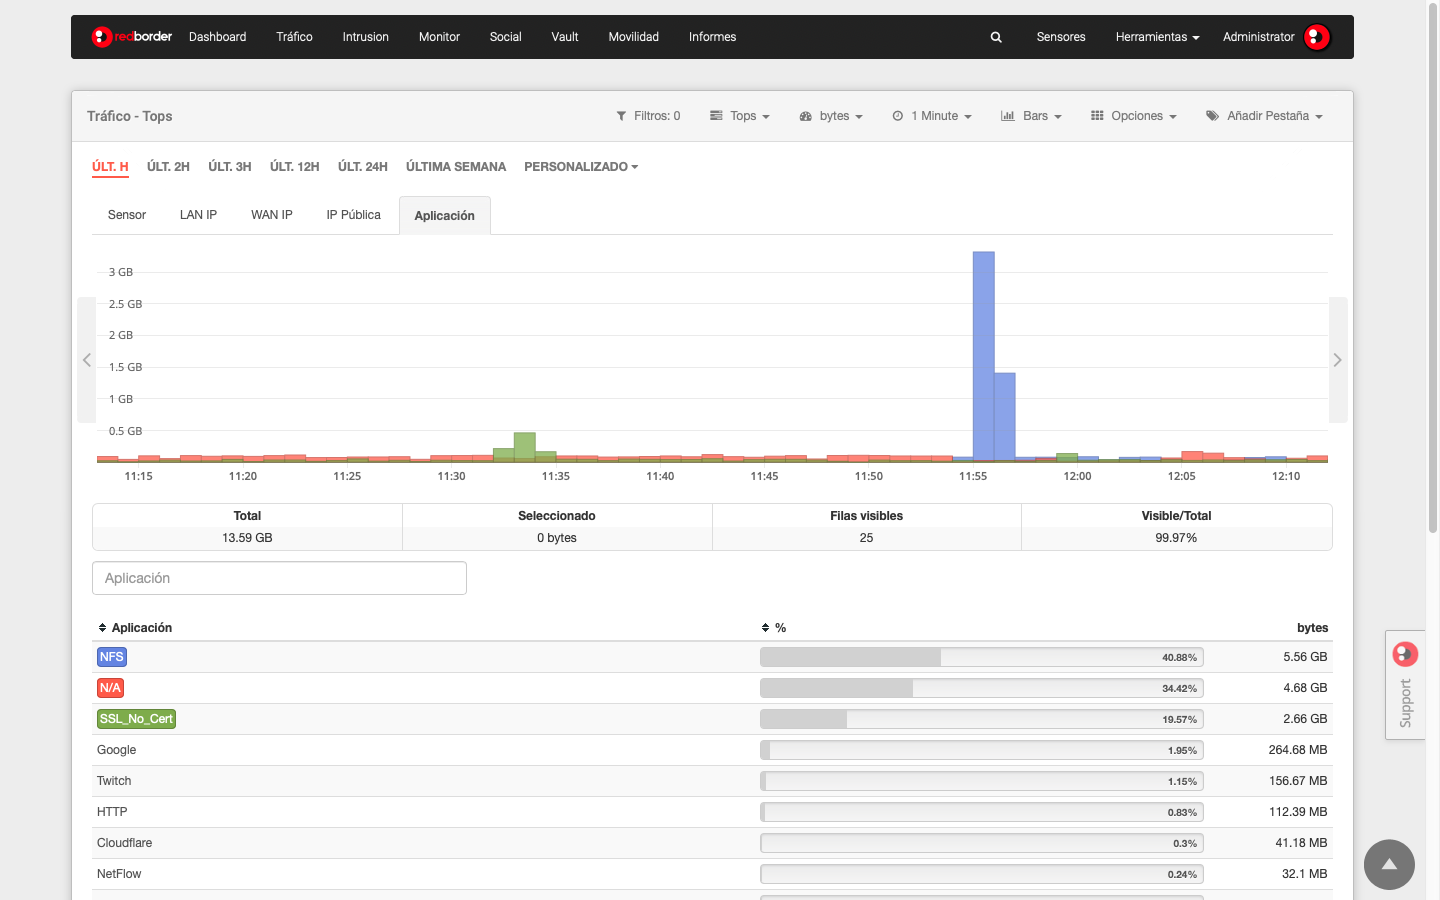Click 99.97% Visible/Total value

(1176, 538)
